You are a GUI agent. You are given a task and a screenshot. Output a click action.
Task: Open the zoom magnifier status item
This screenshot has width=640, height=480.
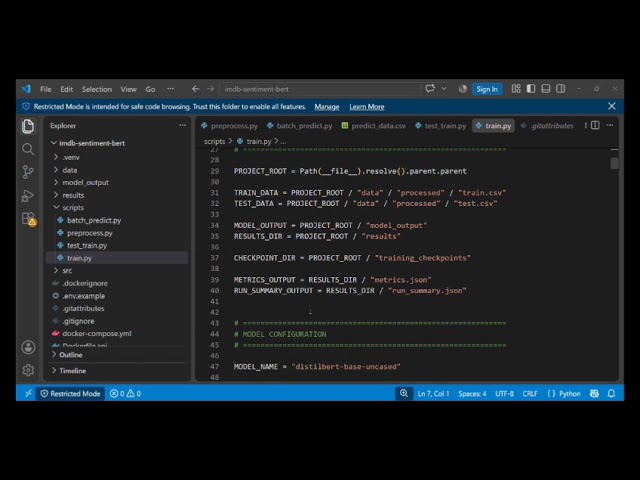[x=404, y=393]
